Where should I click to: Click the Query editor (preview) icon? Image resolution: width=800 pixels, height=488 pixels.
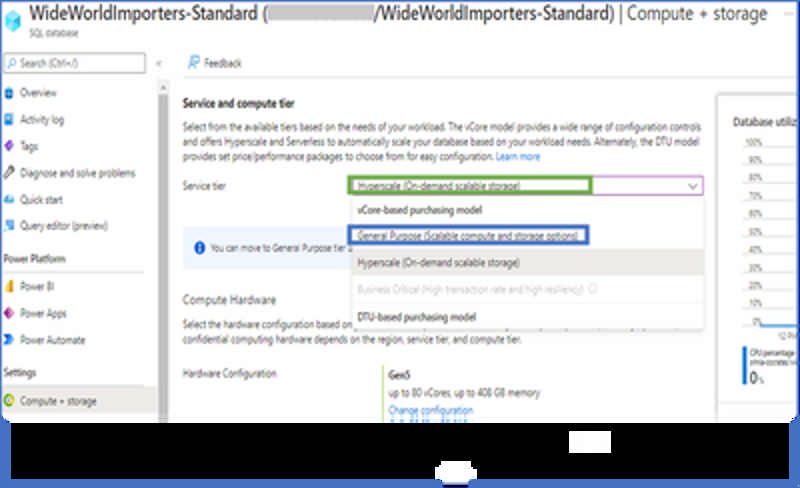point(9,226)
